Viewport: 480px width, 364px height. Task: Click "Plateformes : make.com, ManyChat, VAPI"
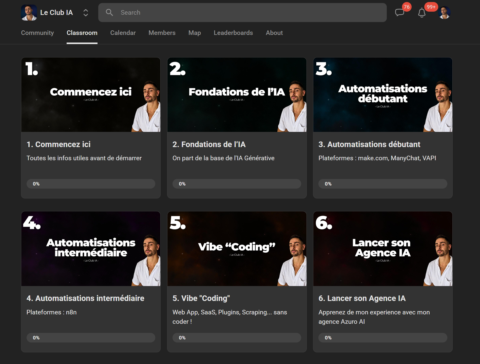click(377, 158)
